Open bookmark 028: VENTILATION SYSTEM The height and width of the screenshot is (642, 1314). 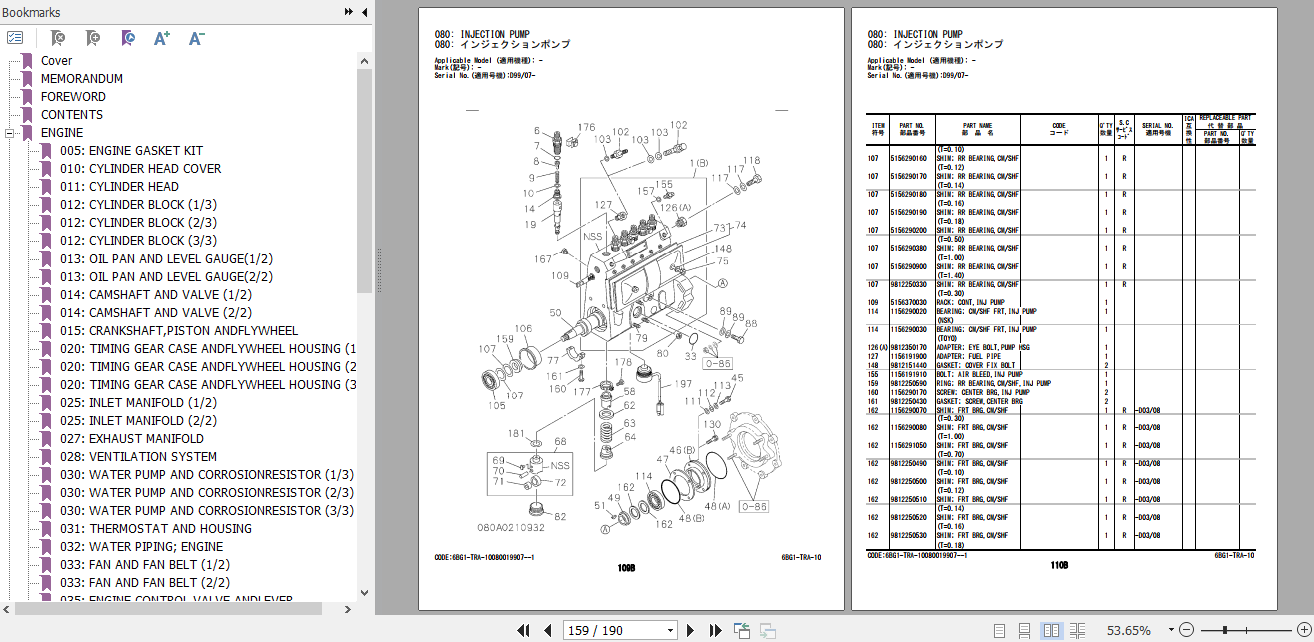click(x=138, y=457)
